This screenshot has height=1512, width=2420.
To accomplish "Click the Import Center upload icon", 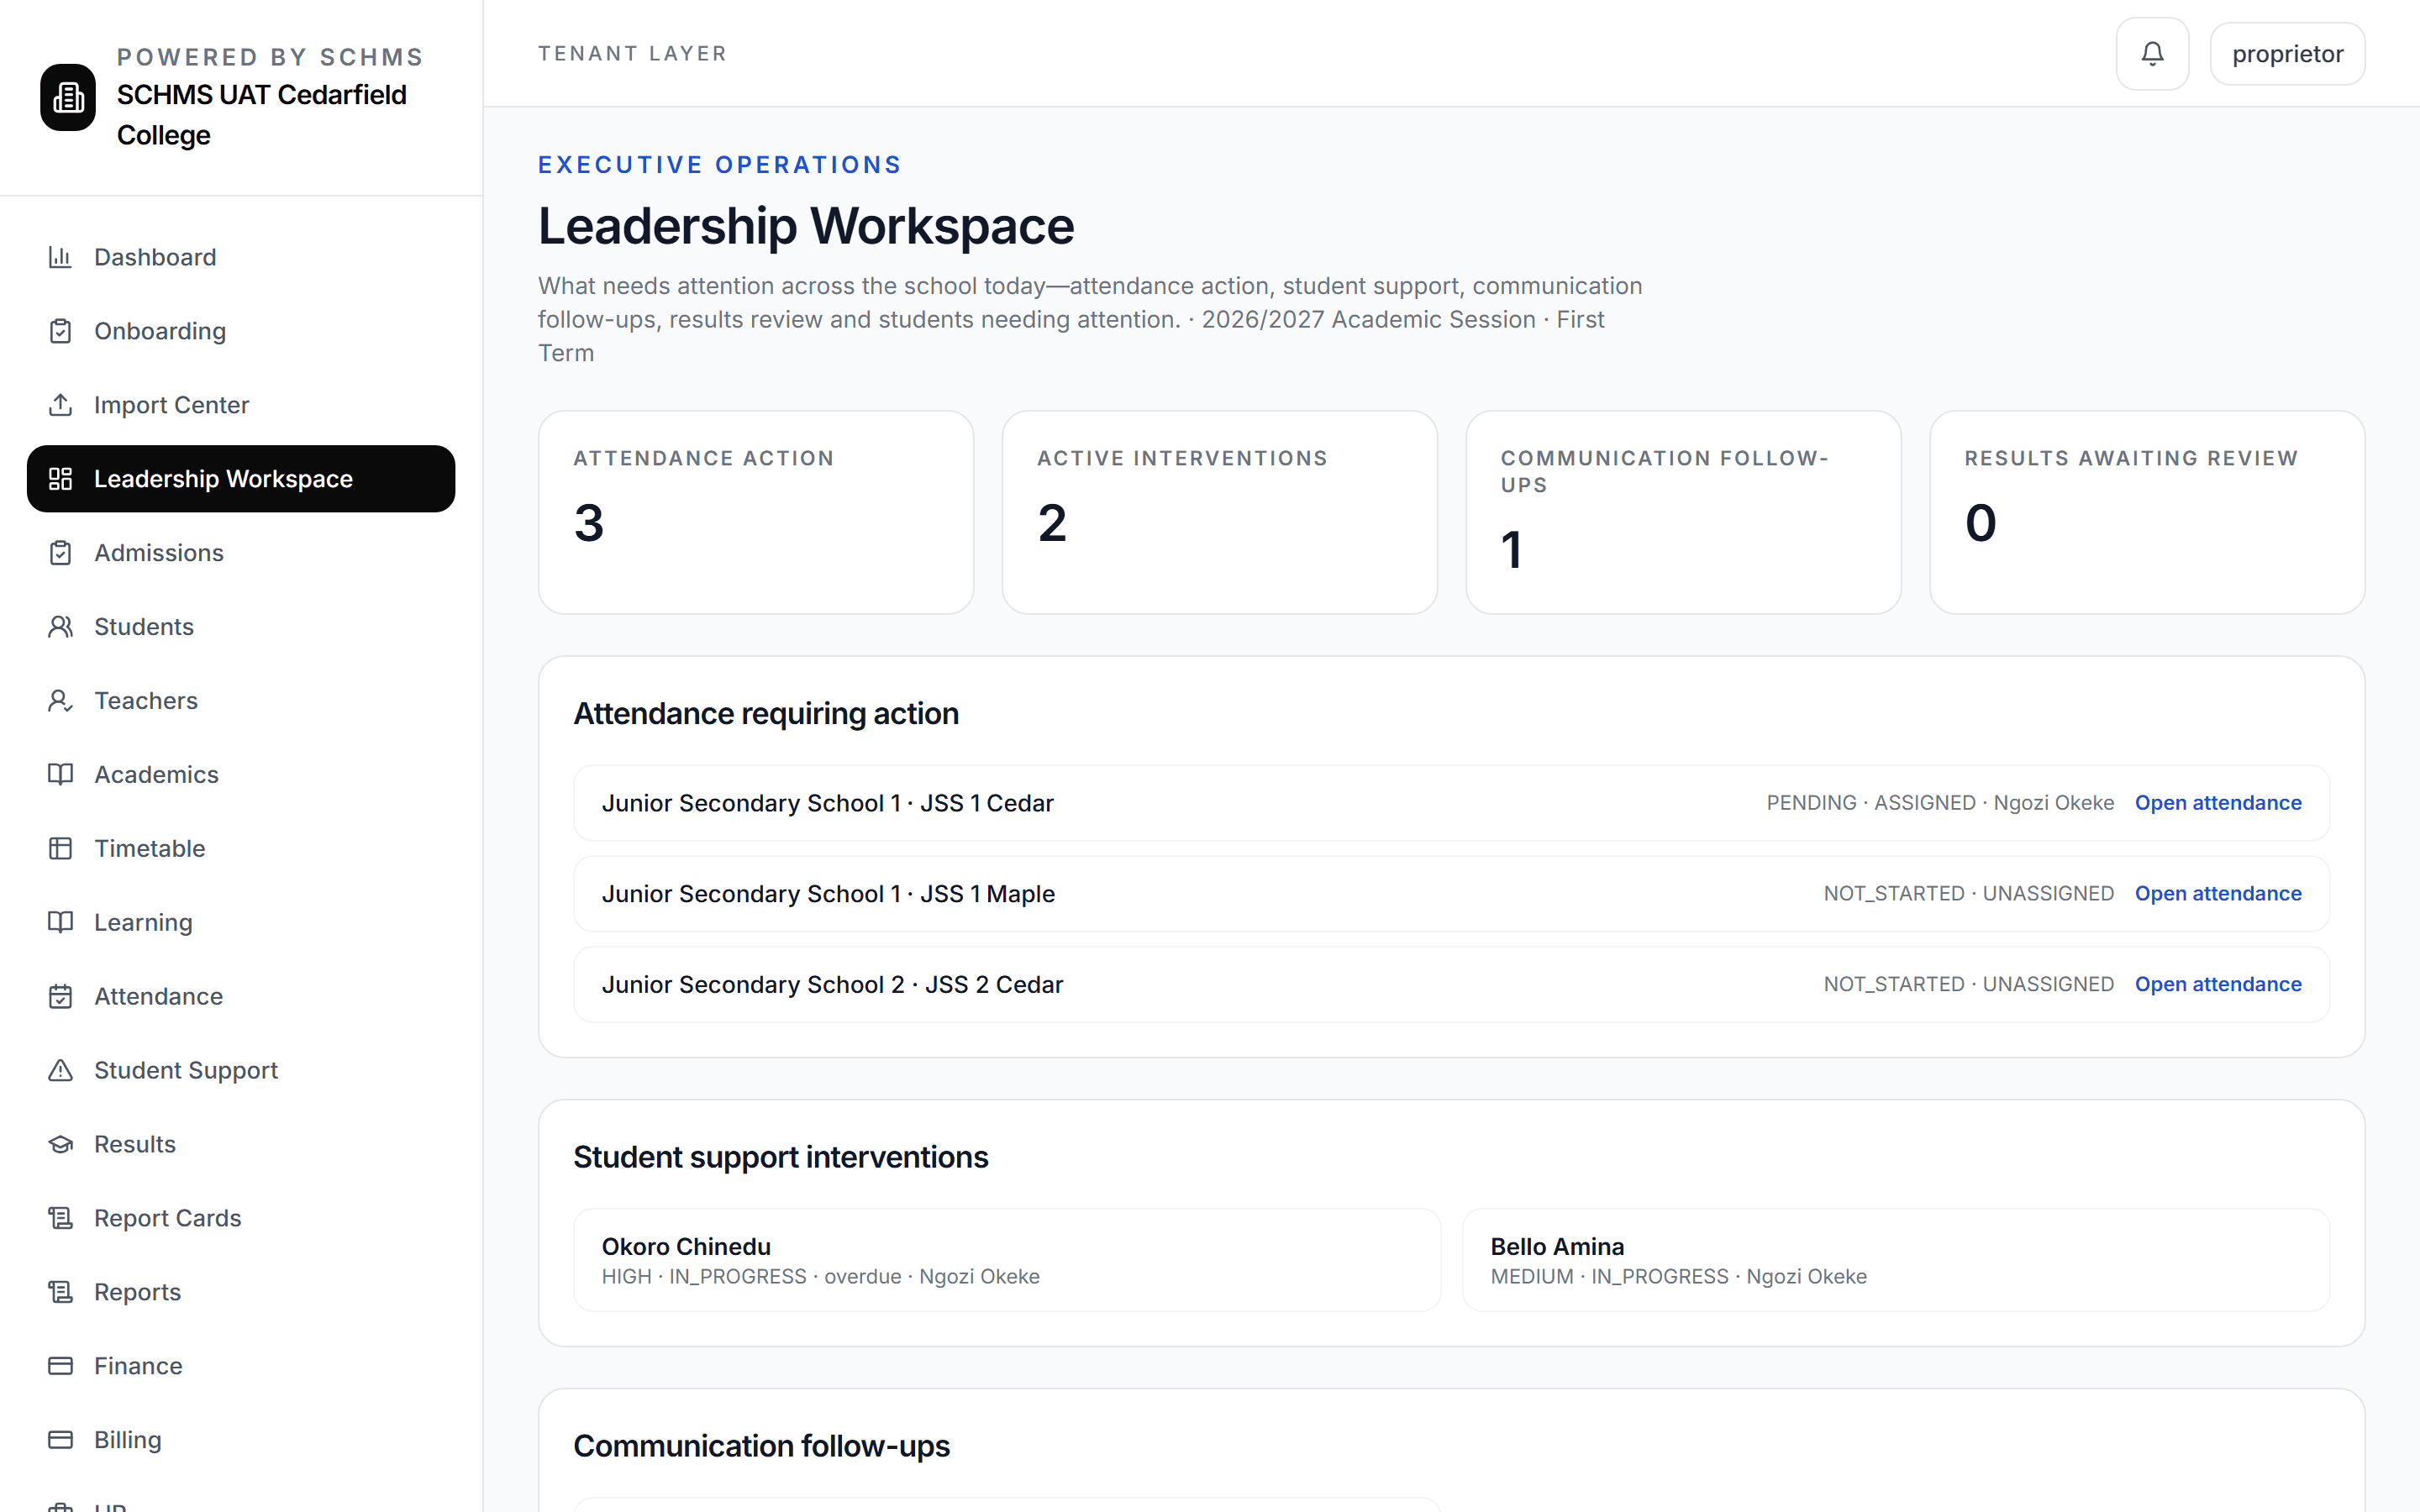I will pos(60,405).
